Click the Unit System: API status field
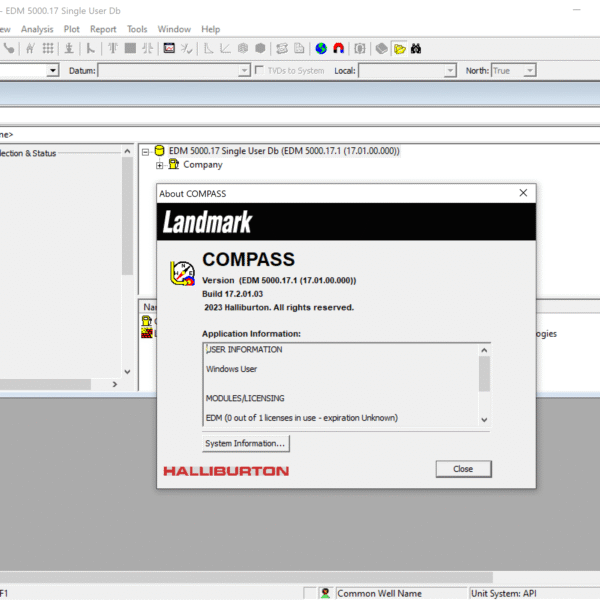The height and width of the screenshot is (600, 600). pyautogui.click(x=535, y=593)
